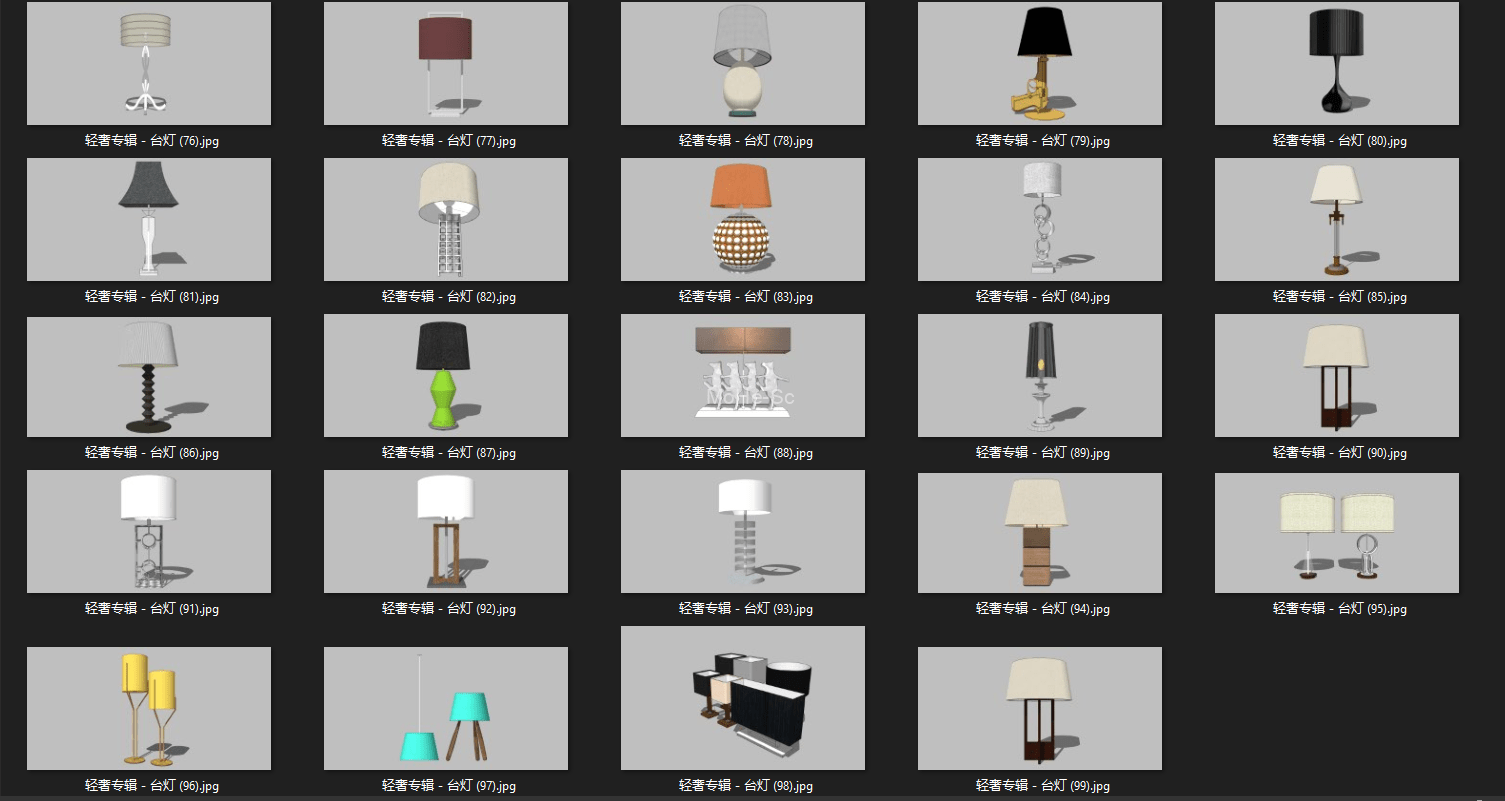Open the dark wood frame lamp 台灯 (90).jpg
This screenshot has width=1505, height=801.
1336,374
